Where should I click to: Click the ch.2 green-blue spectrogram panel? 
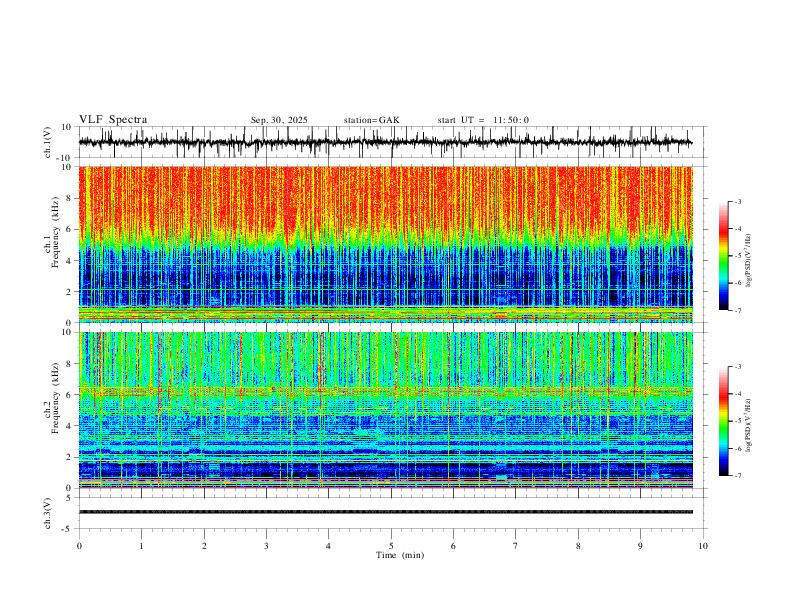click(385, 410)
